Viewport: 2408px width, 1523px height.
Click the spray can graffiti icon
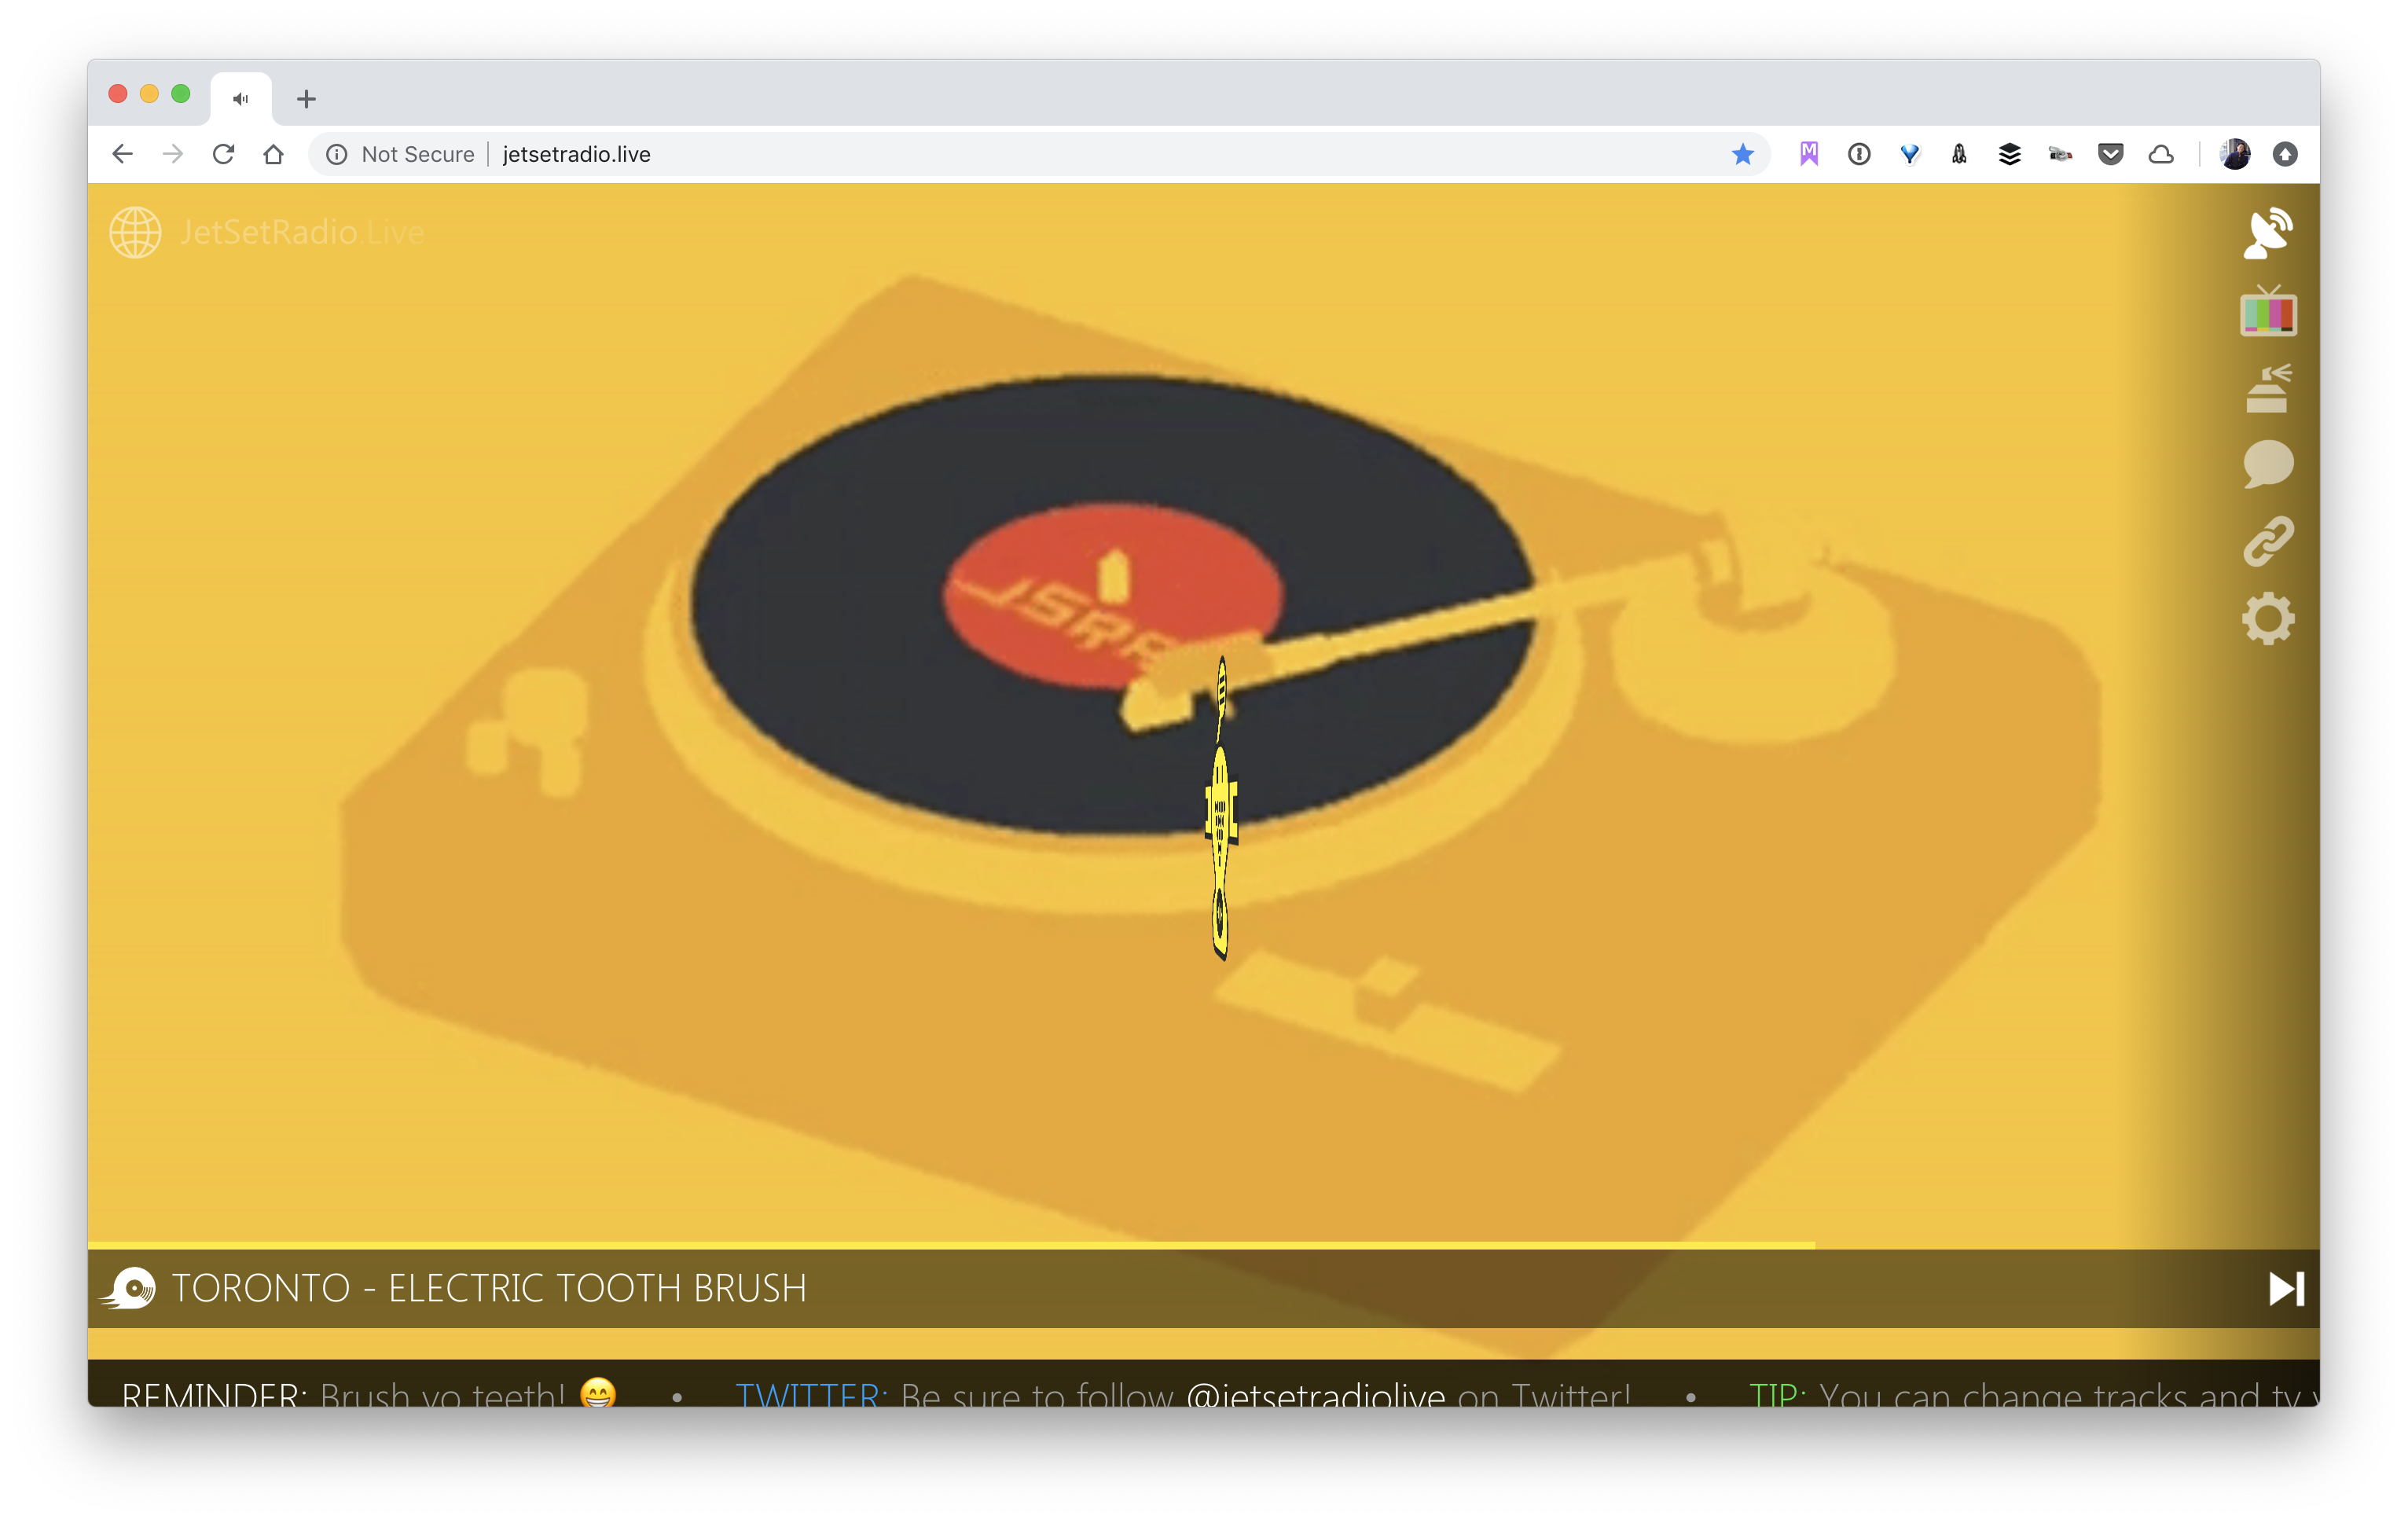tap(2267, 389)
